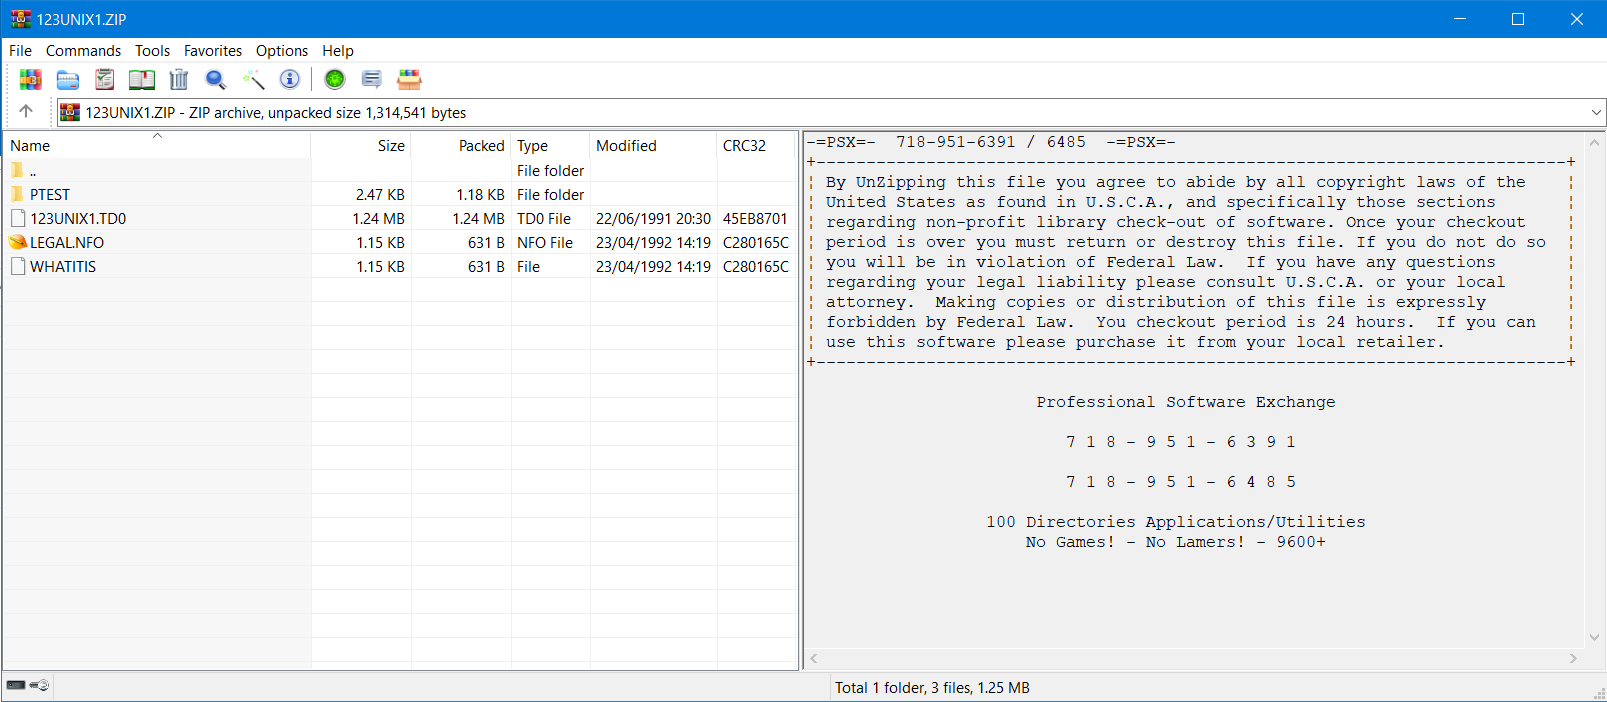Open the Commands menu
1607x702 pixels.
[83, 50]
